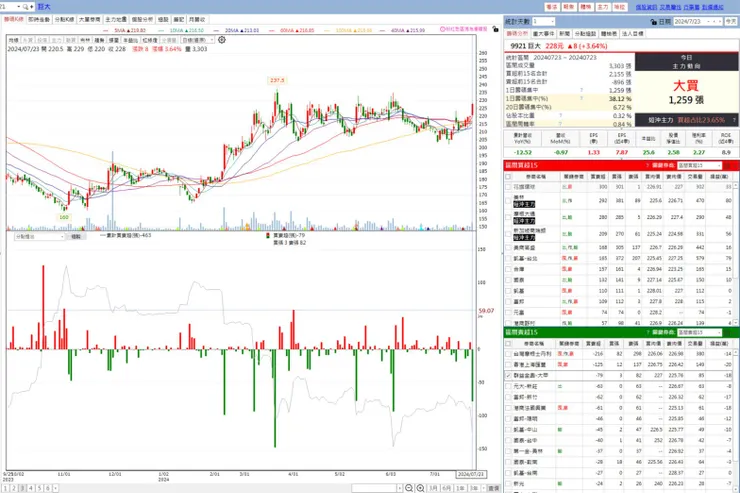This screenshot has width=740, height=493.
Task: Toggle the 月線 chart overlay button
Action: click(13, 40)
